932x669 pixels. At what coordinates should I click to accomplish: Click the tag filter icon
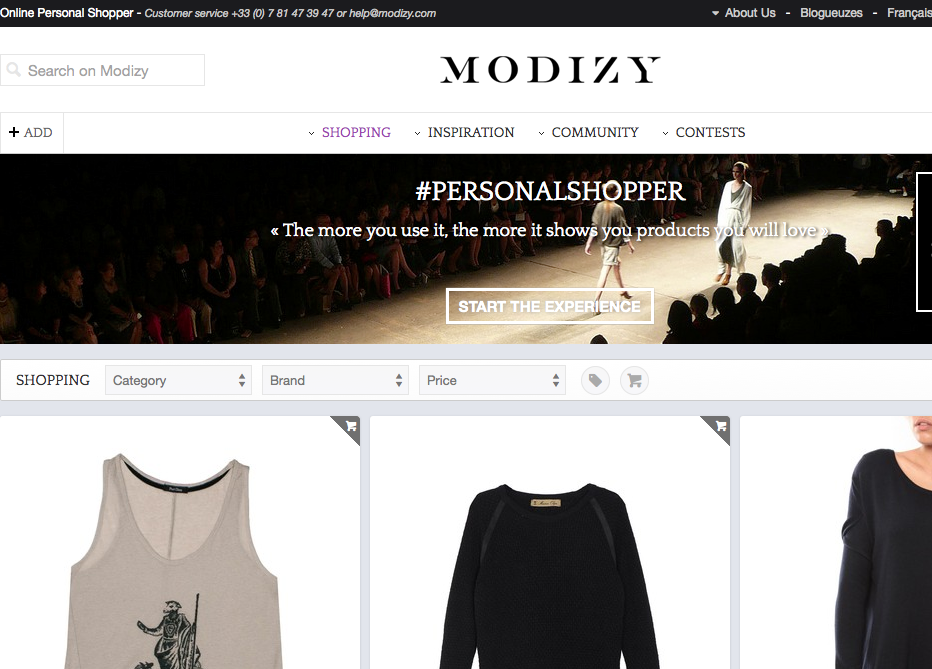coord(595,380)
